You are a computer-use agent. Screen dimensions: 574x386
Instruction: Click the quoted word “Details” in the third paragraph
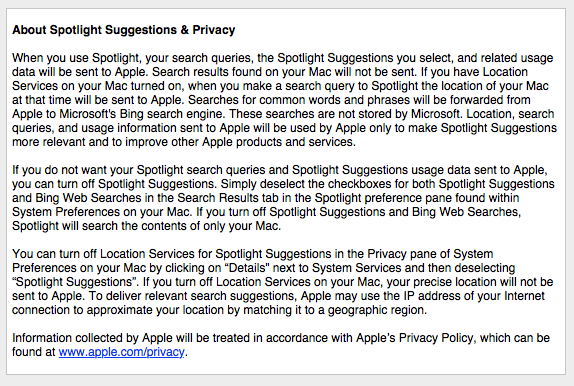[247, 268]
